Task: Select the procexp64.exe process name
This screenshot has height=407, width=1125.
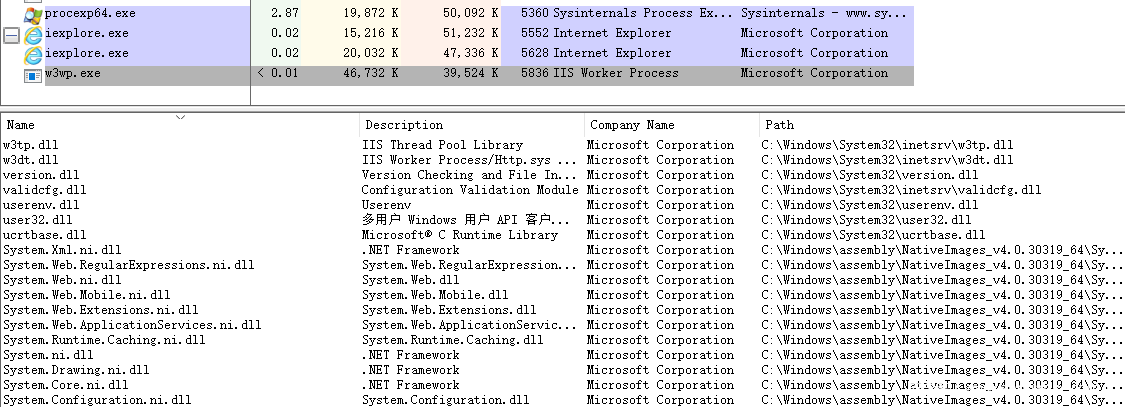Action: [90, 14]
